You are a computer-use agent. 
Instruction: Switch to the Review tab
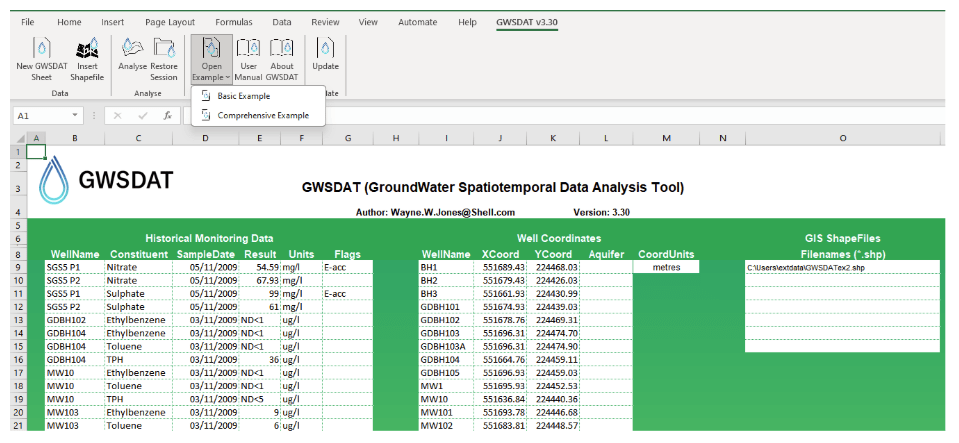coord(325,22)
